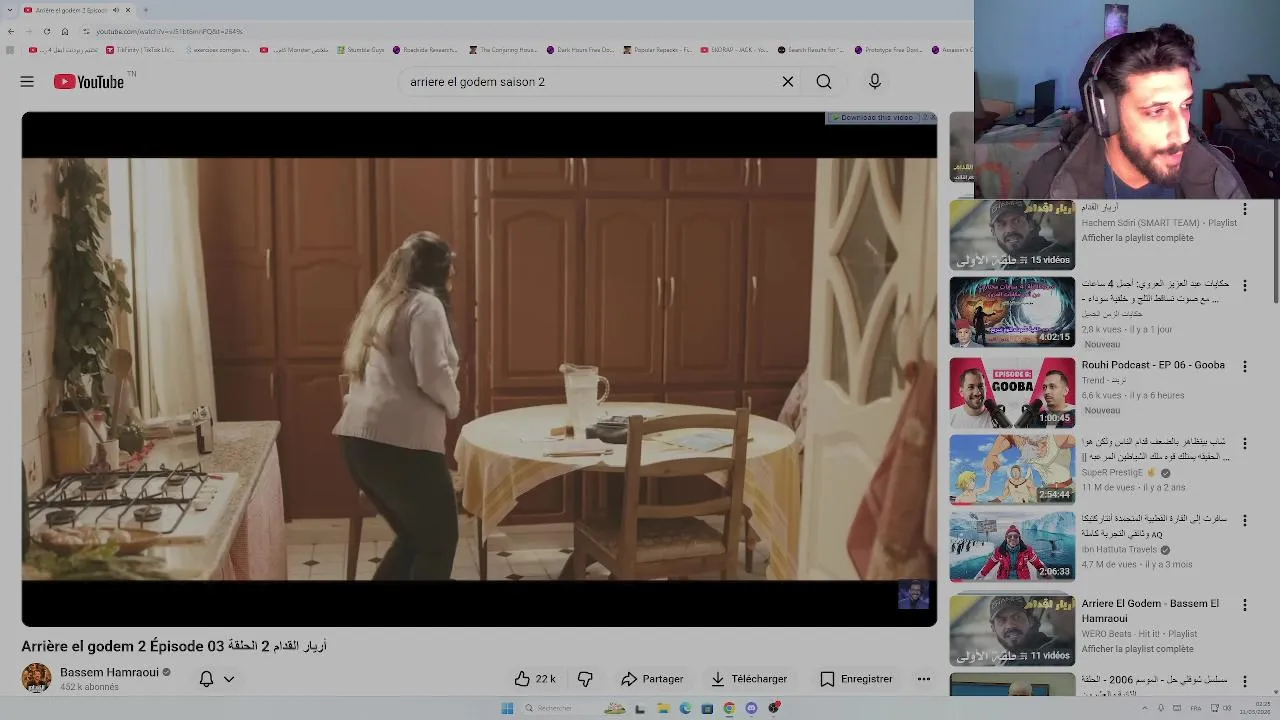Open the TikFinity TikTok Live bookmark

point(140,50)
